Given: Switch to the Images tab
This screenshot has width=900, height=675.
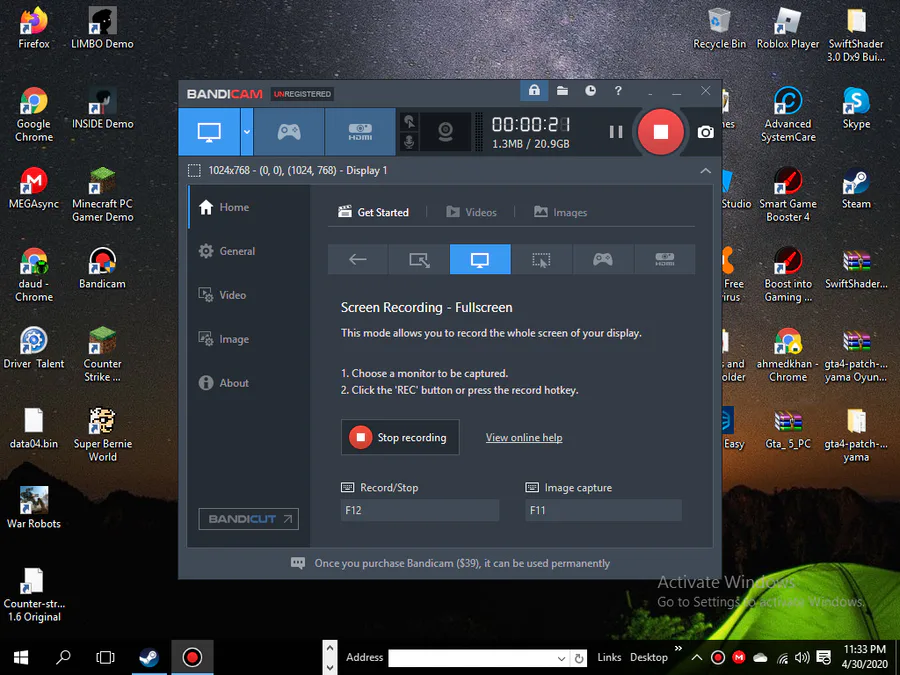Looking at the screenshot, I should point(560,212).
